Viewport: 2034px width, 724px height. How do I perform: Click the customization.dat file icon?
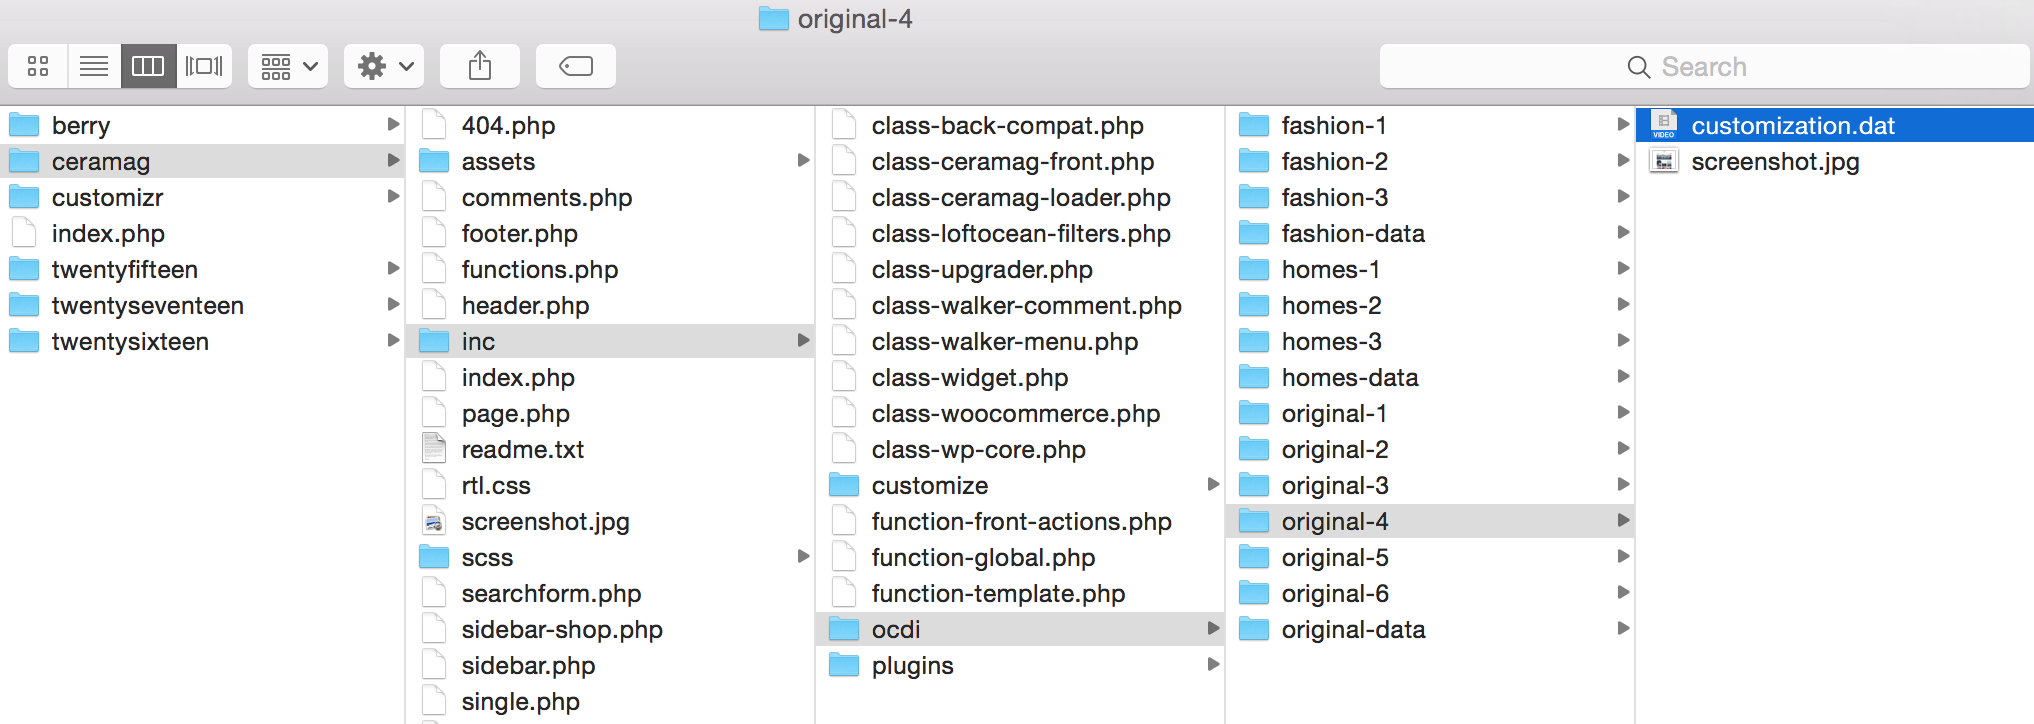pos(1664,125)
